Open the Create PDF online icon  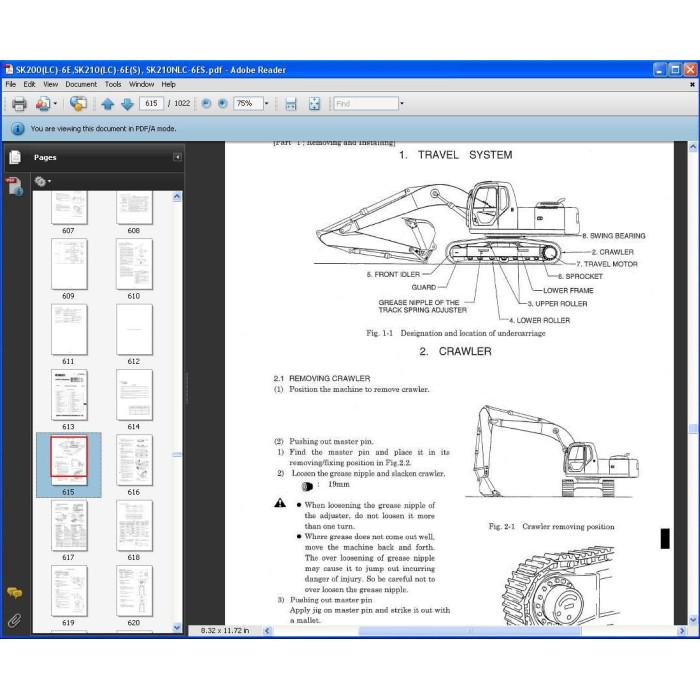[x=43, y=104]
